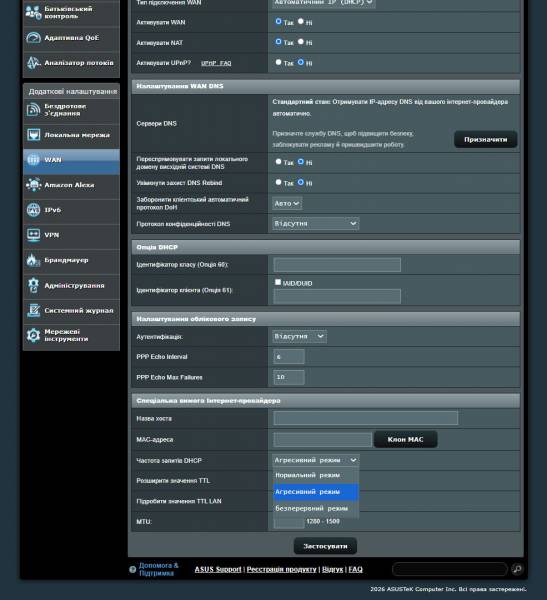Open the WAN connection type dropdown

324,2
